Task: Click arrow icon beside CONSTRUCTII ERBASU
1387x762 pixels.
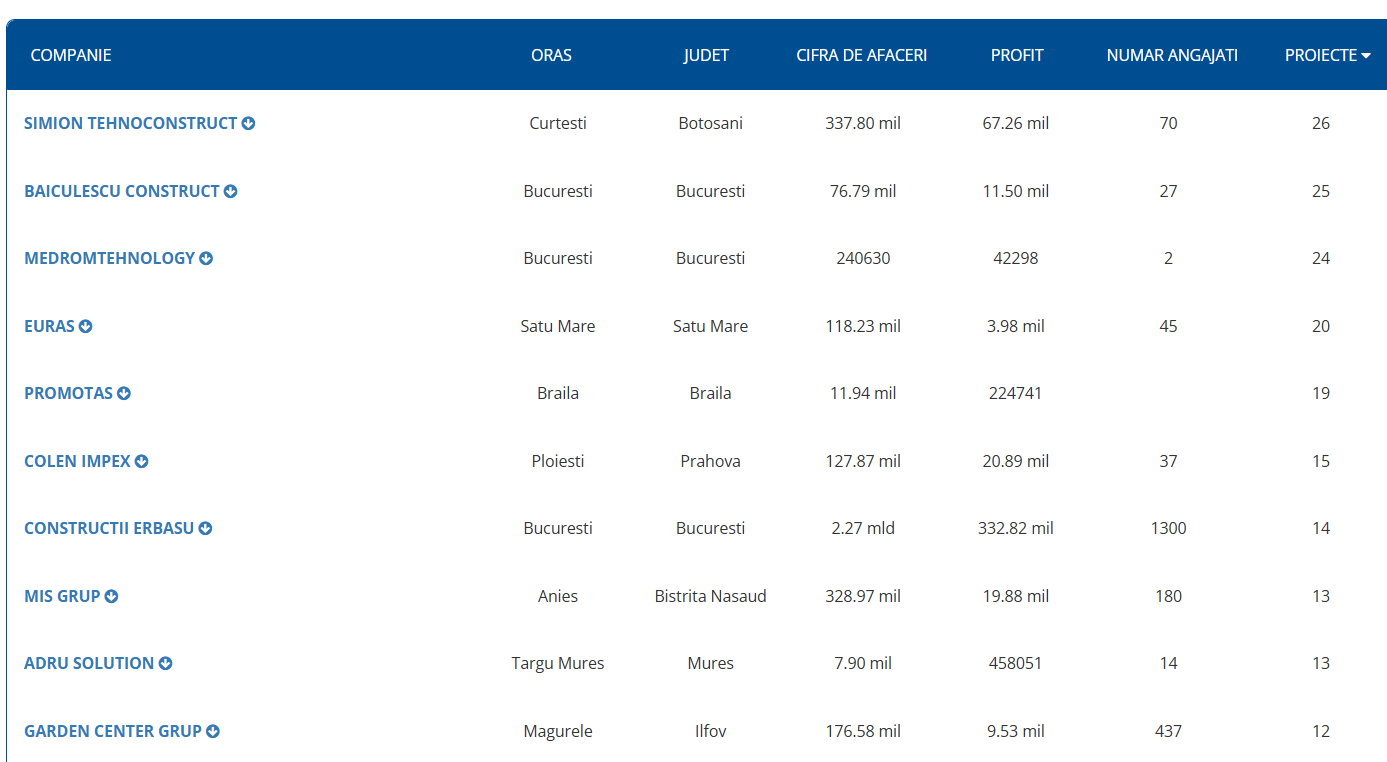Action: pos(205,528)
